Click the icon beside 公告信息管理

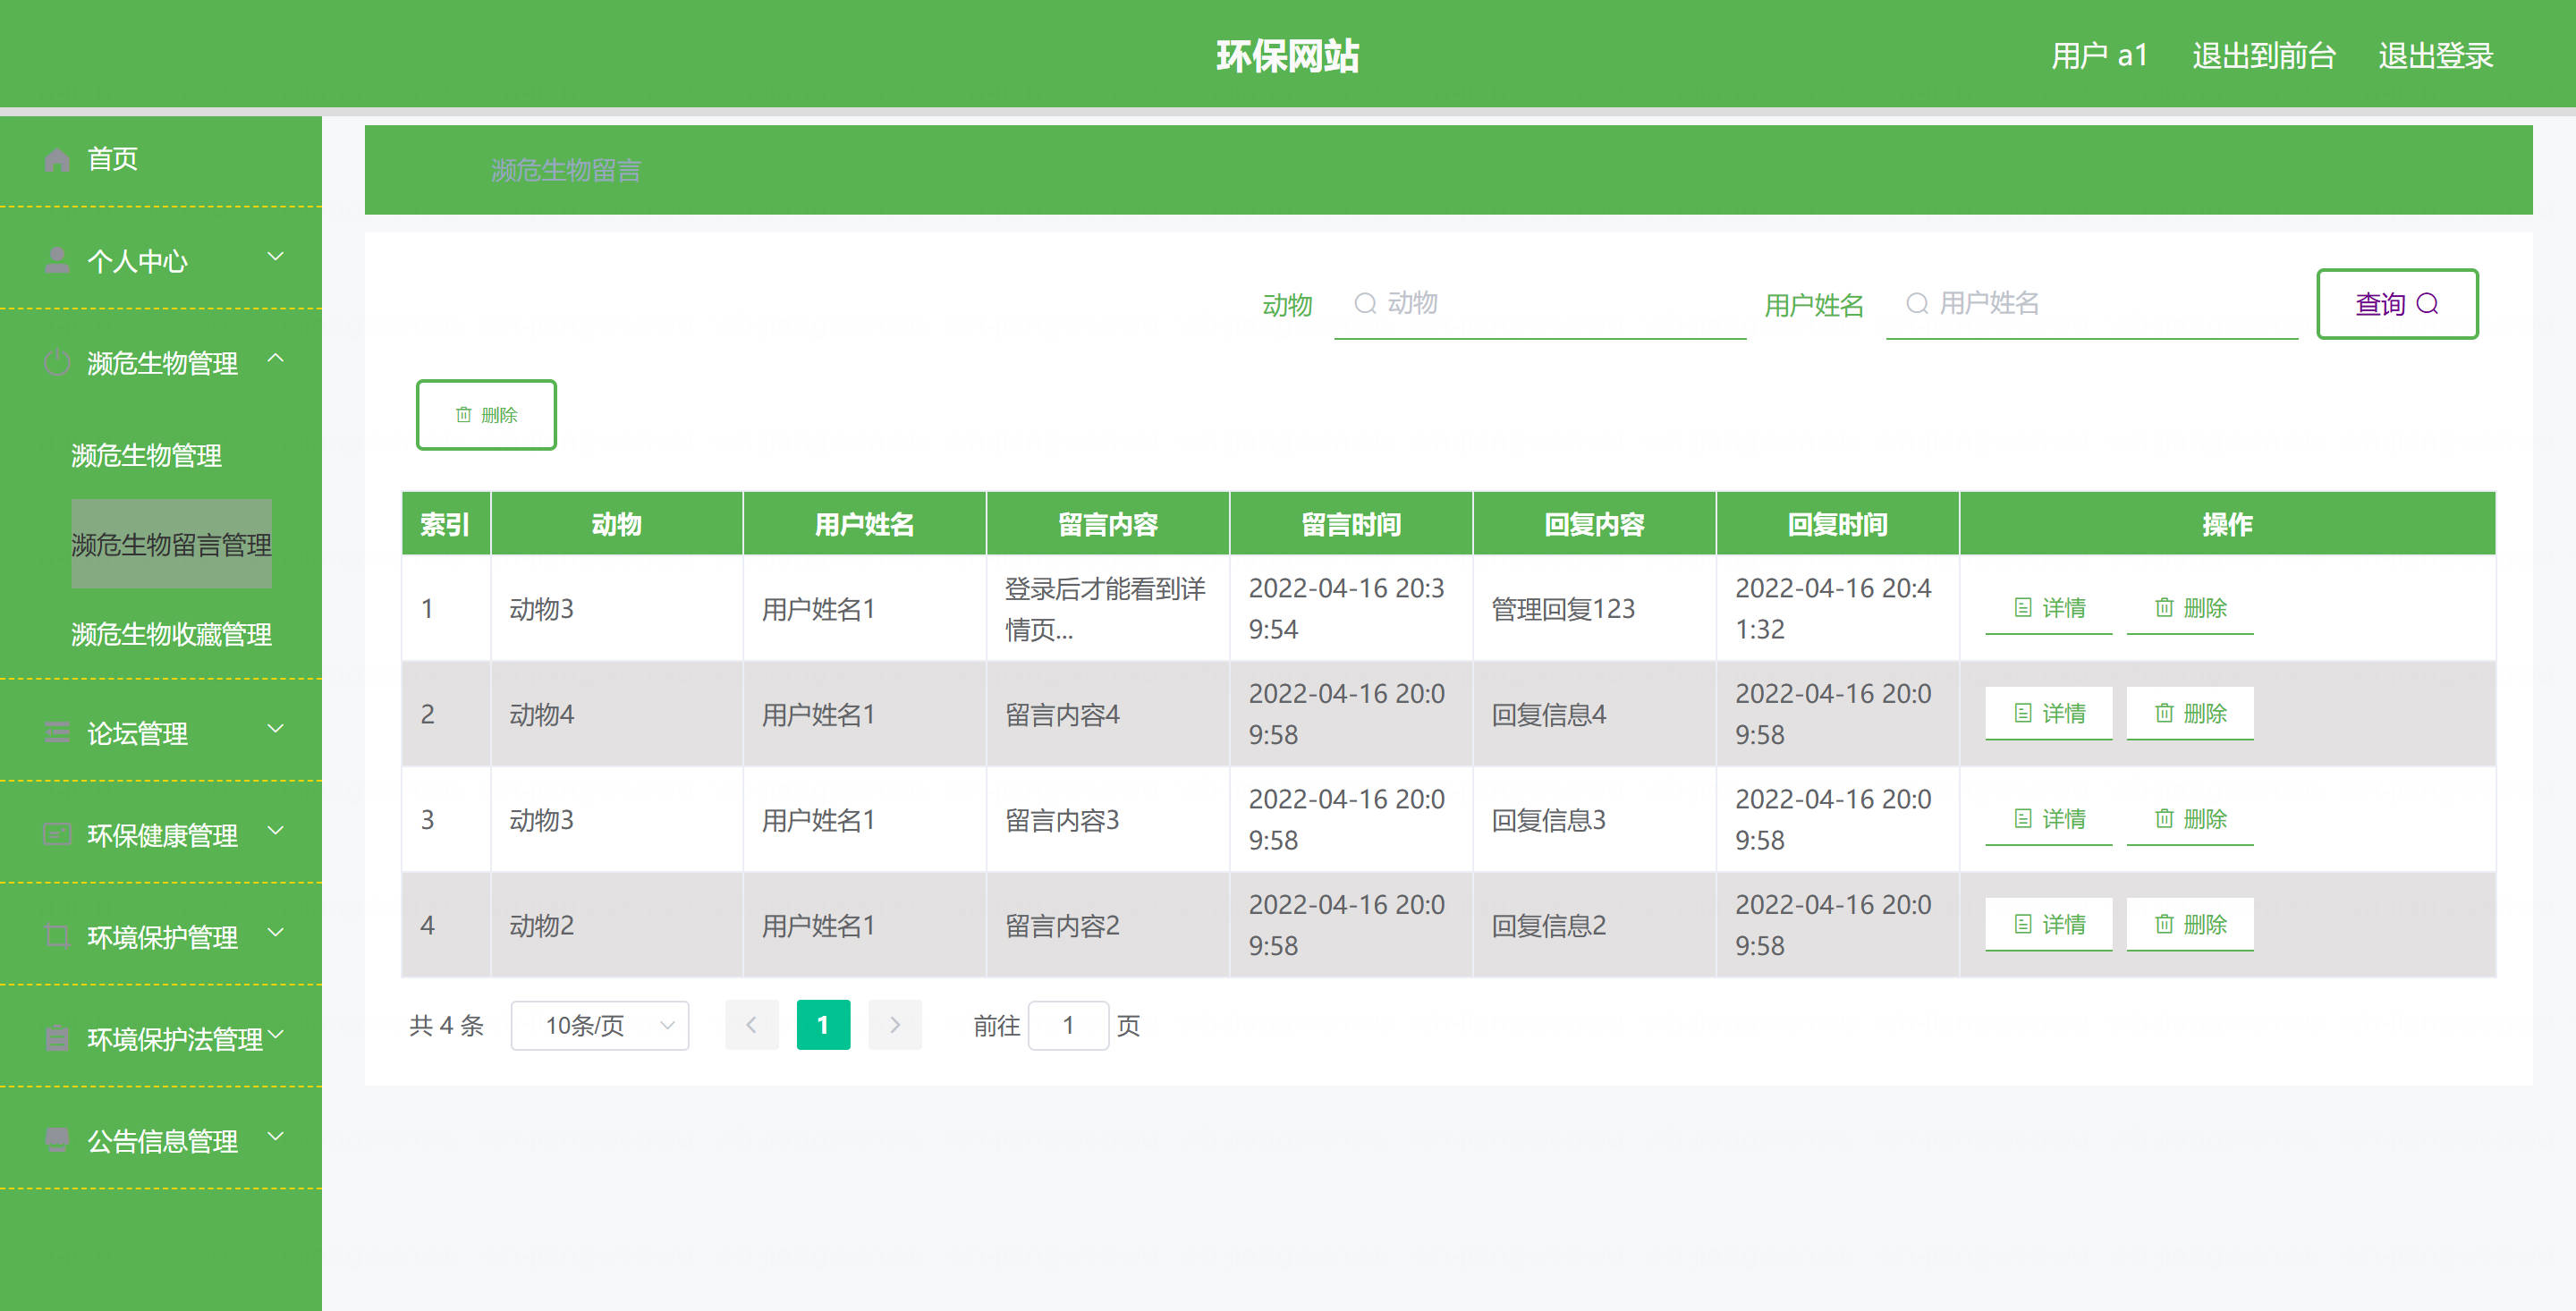(x=57, y=1141)
